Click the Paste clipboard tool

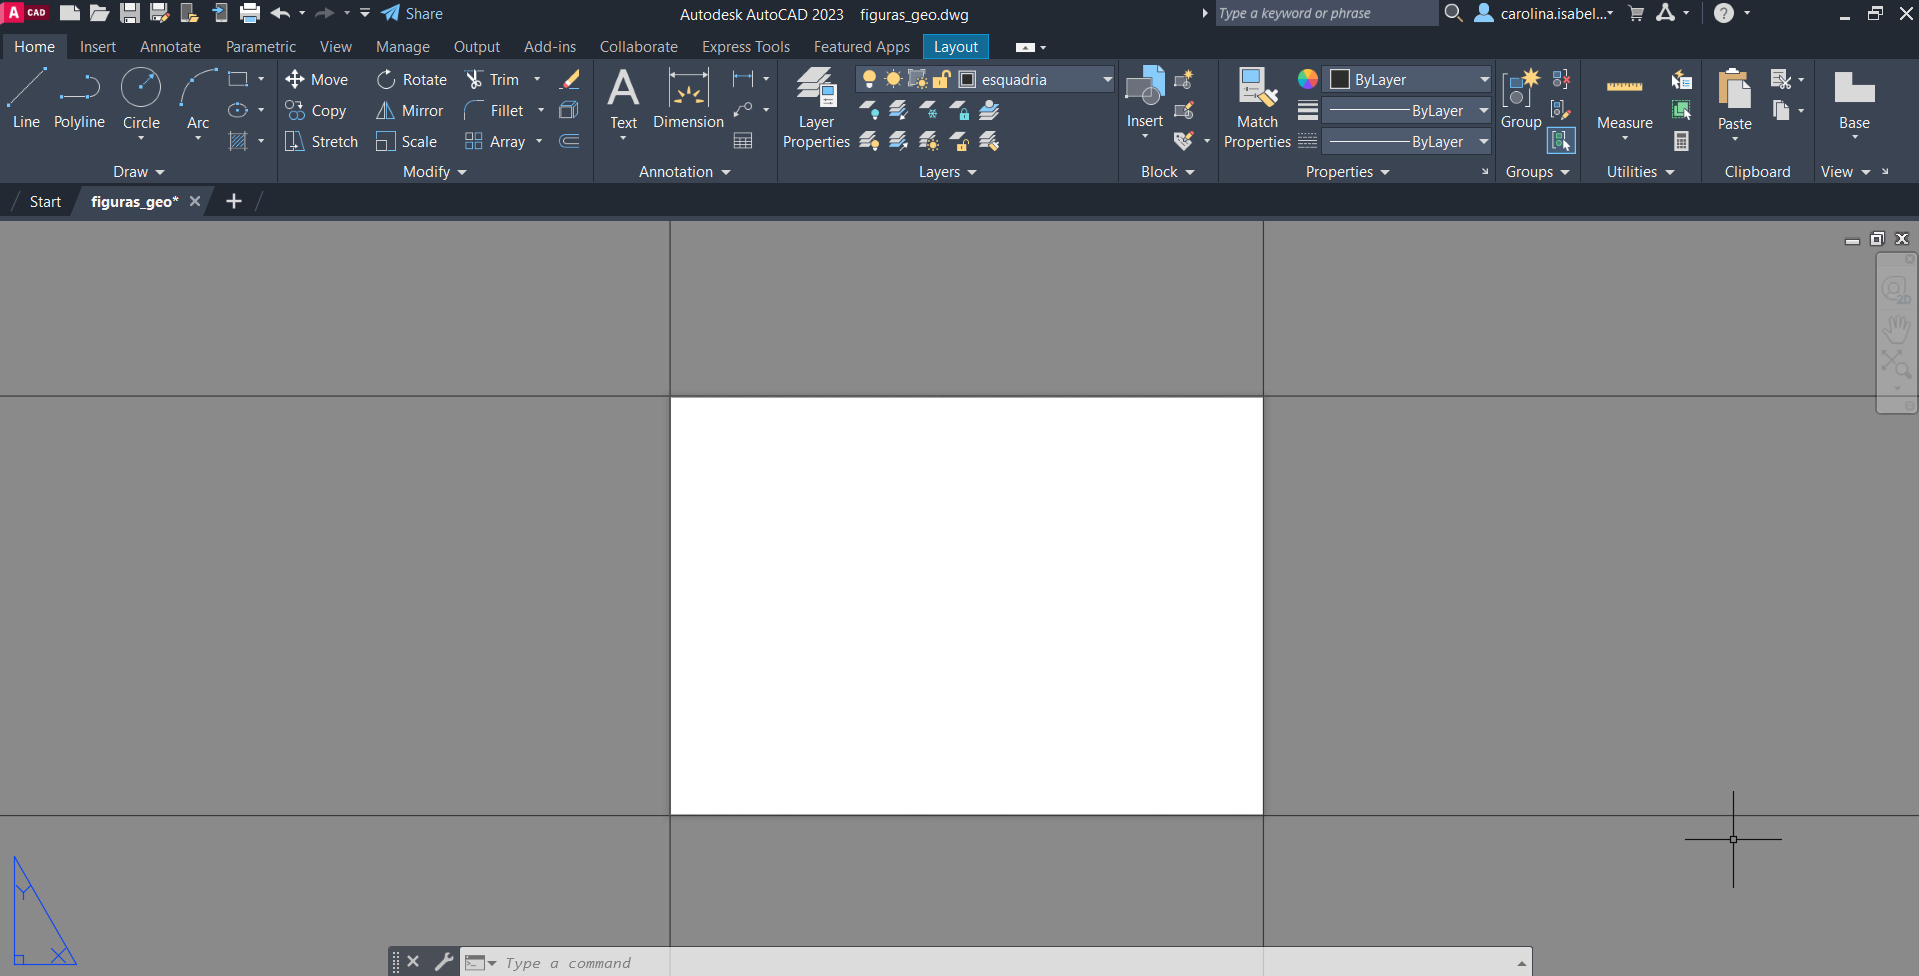(1735, 98)
